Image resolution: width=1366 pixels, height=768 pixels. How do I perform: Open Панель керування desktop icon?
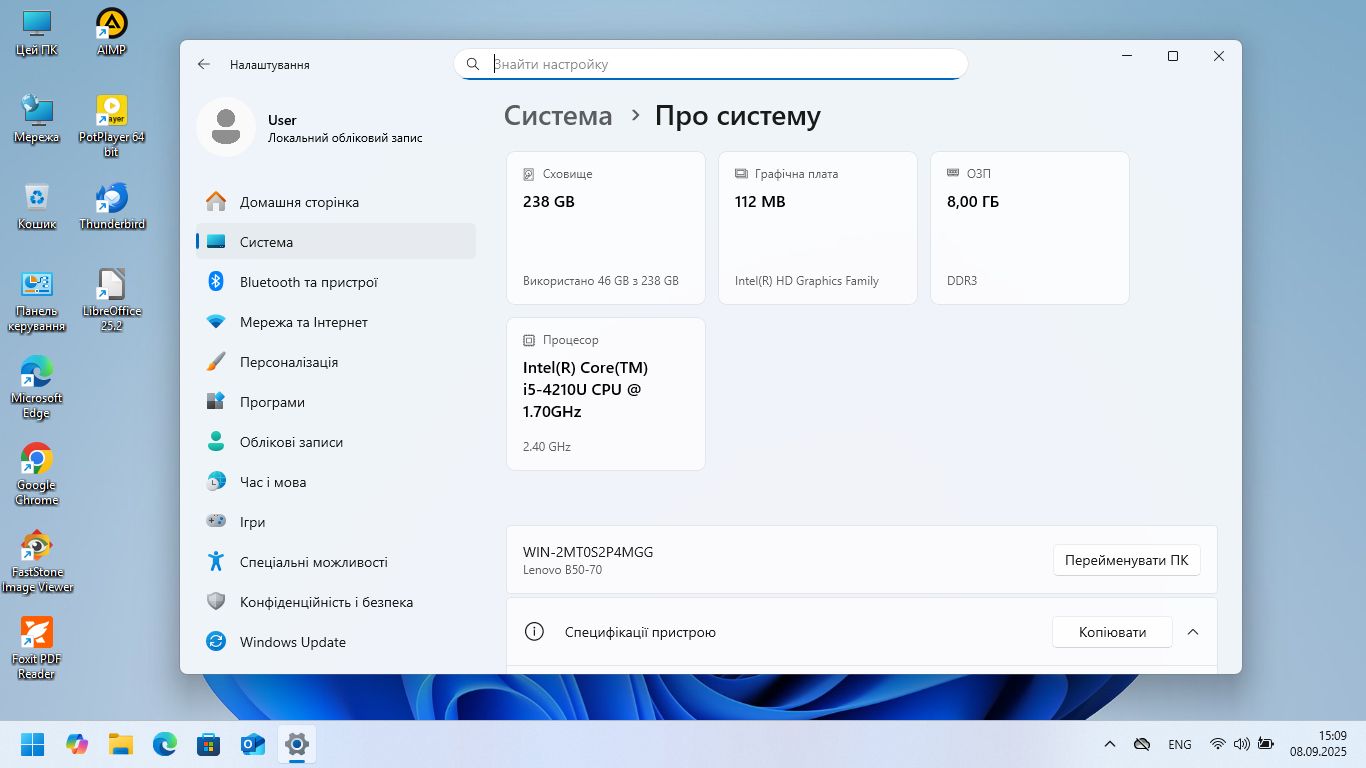tap(37, 300)
